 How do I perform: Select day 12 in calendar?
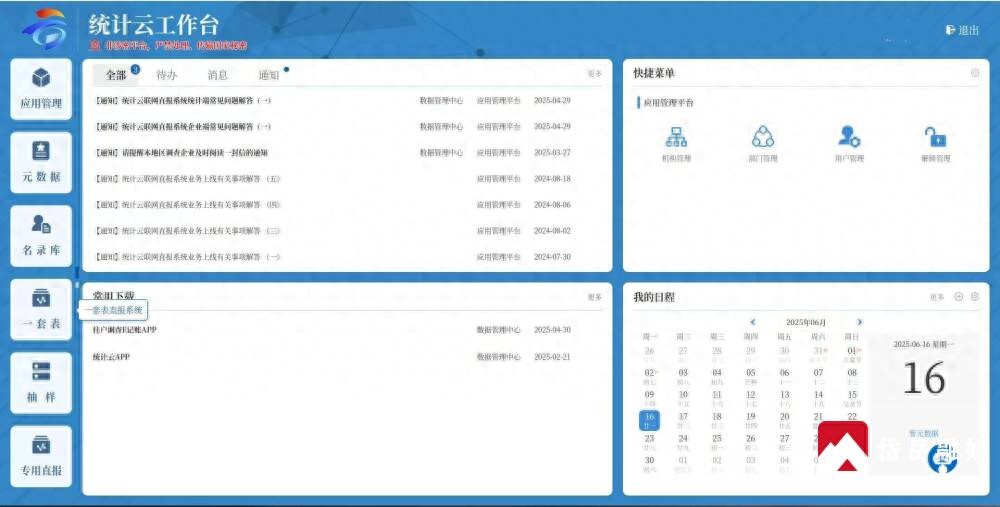751,399
